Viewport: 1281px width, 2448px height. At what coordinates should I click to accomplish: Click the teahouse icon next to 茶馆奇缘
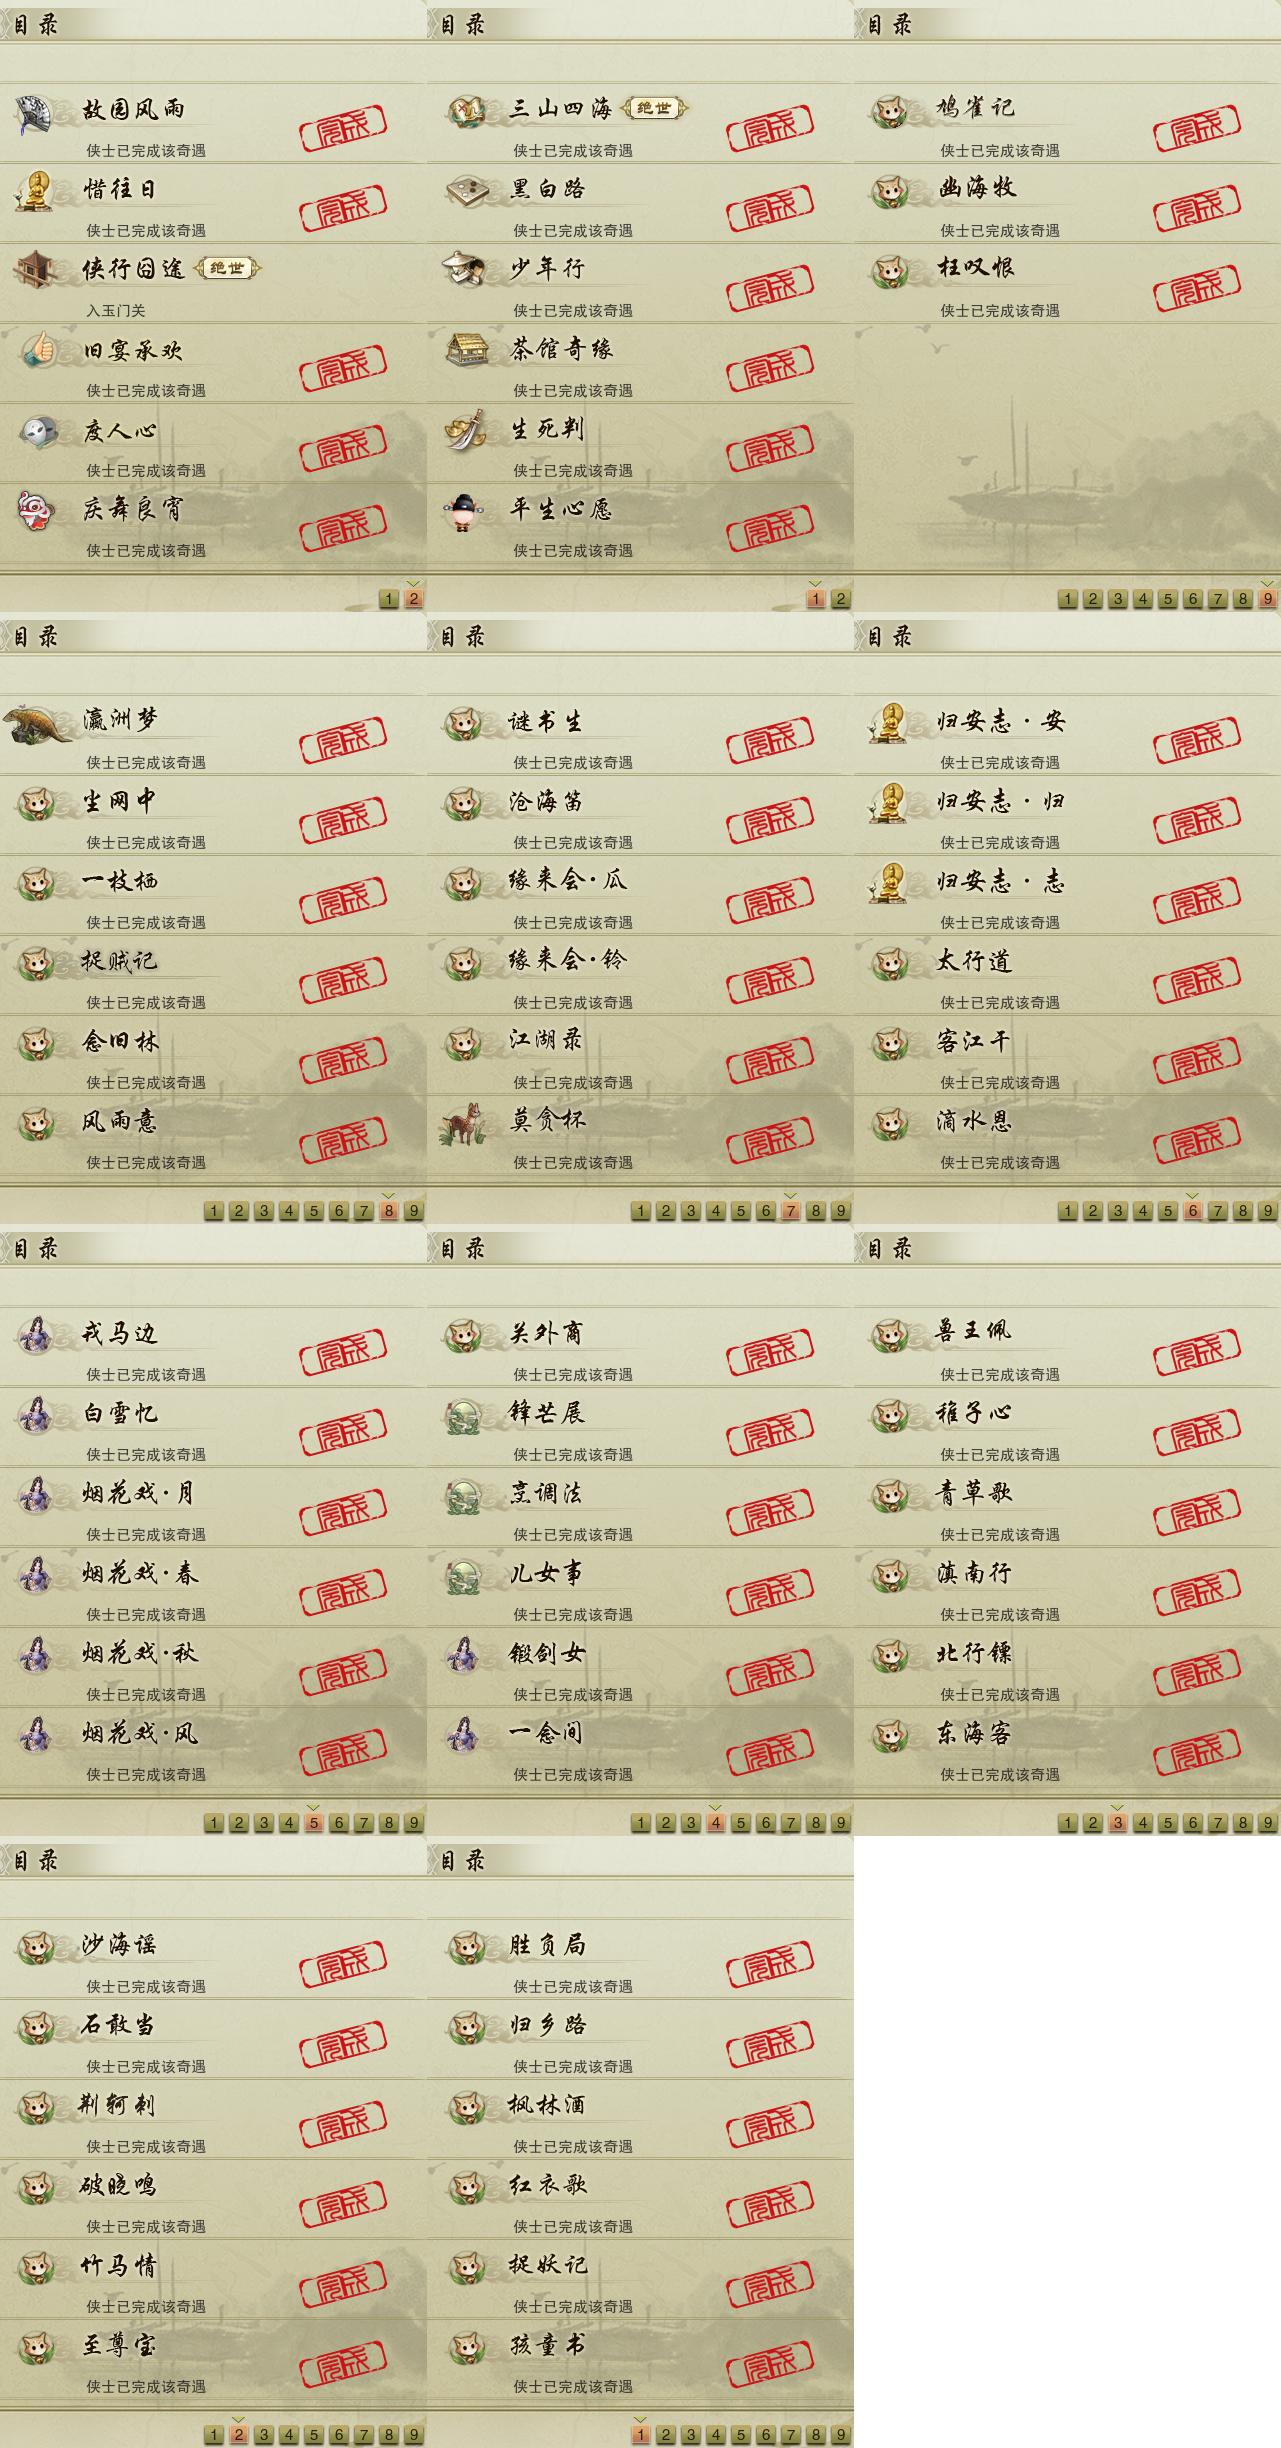click(x=467, y=349)
